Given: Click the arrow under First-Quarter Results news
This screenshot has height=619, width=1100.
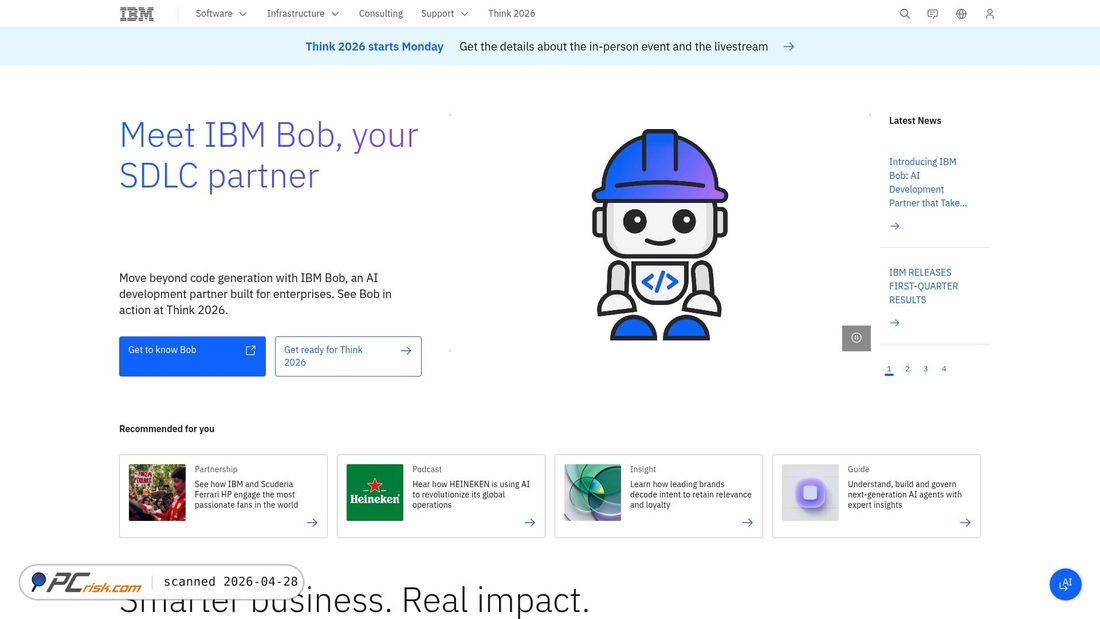Looking at the screenshot, I should point(894,323).
